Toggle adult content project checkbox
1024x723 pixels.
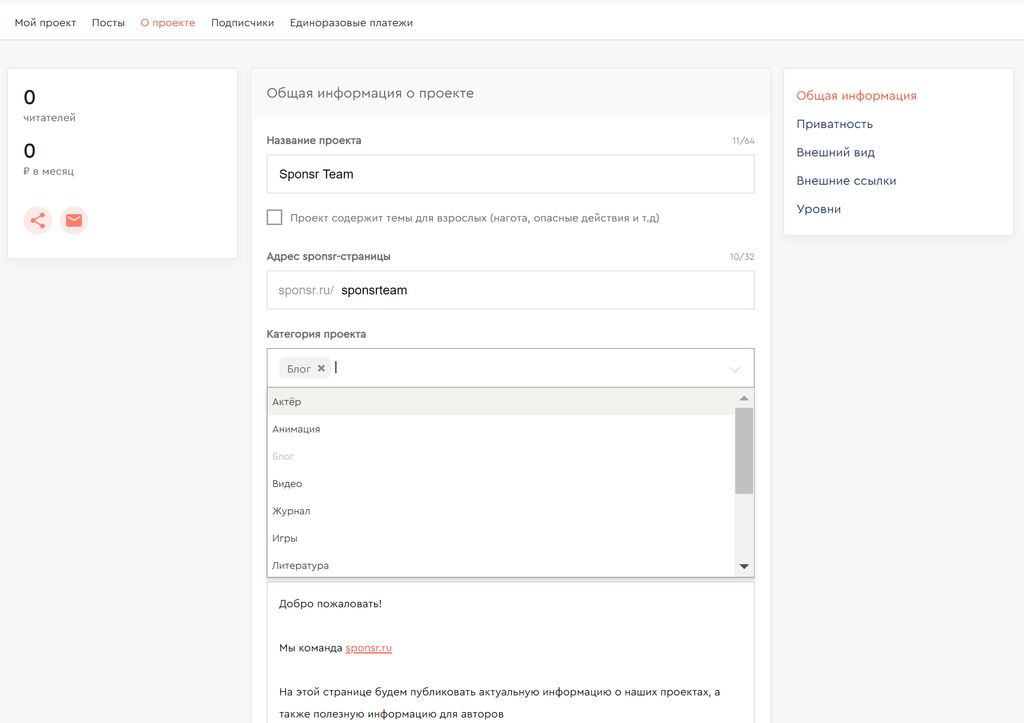pos(275,218)
